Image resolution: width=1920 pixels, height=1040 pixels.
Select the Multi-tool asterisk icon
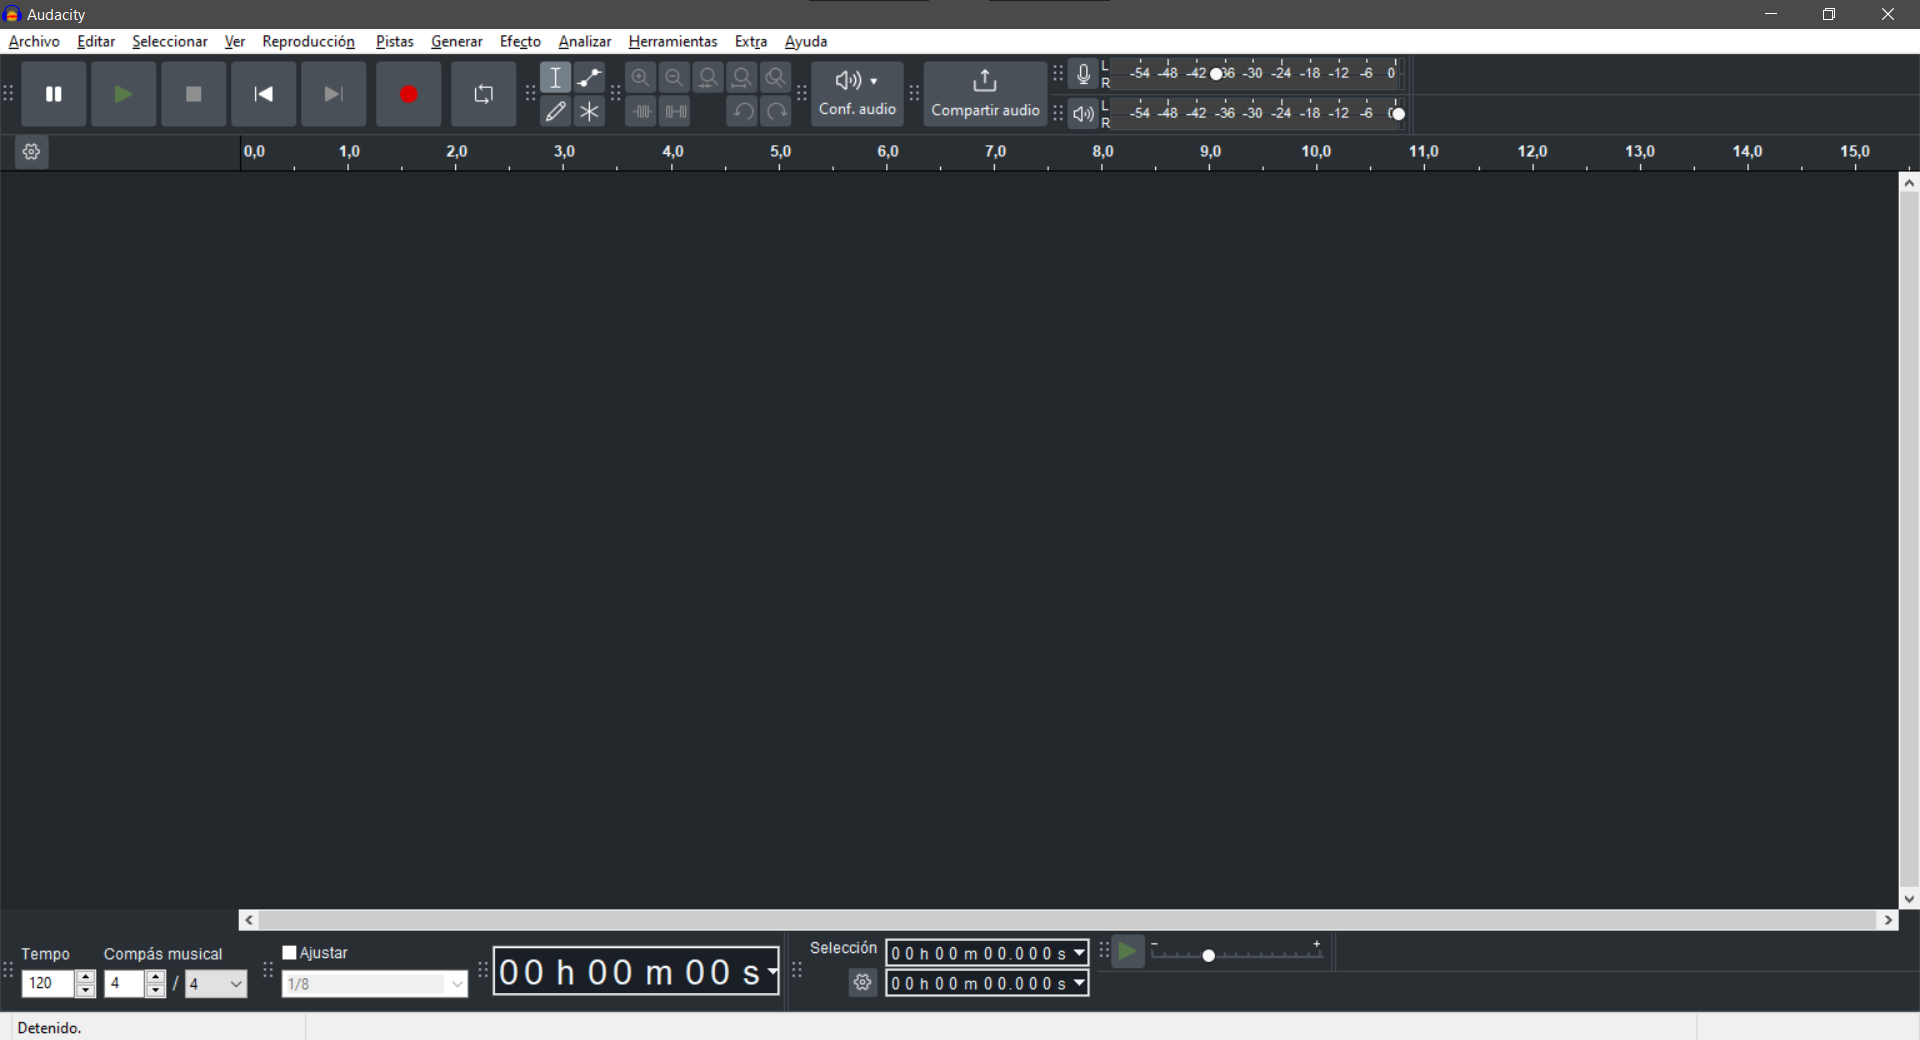pyautogui.click(x=590, y=112)
